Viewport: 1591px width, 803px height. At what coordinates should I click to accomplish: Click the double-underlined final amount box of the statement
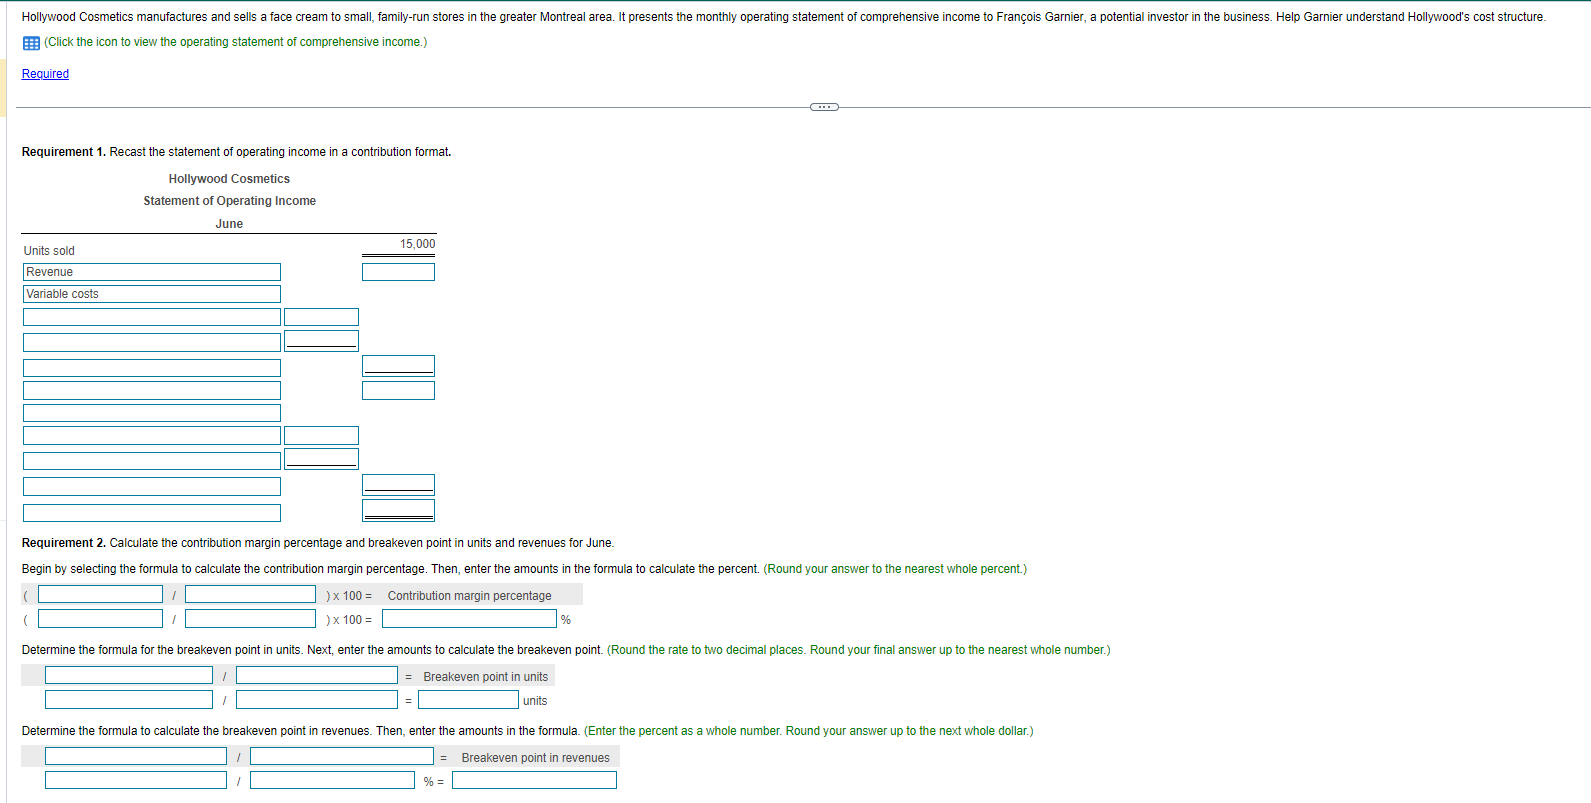click(398, 511)
